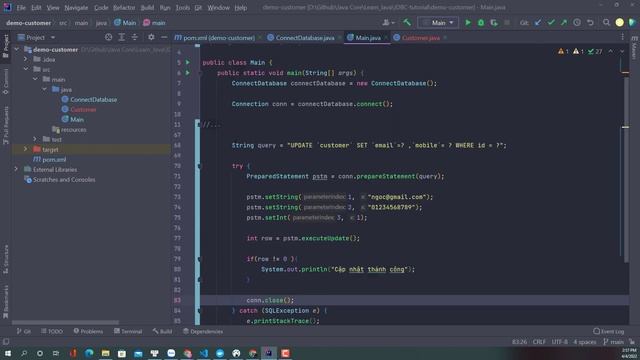Select opened file target icon in Project panel
The height and width of the screenshot is (360, 640).
(x=108, y=37)
